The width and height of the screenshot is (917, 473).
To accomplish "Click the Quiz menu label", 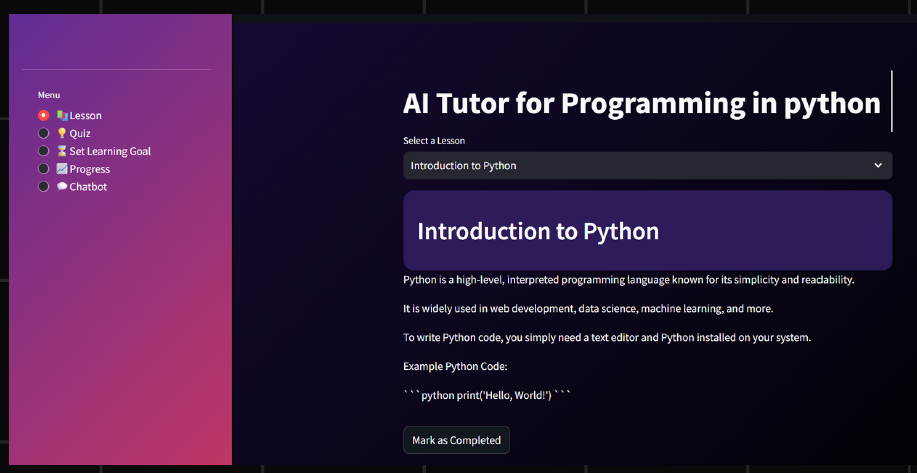I will [80, 133].
